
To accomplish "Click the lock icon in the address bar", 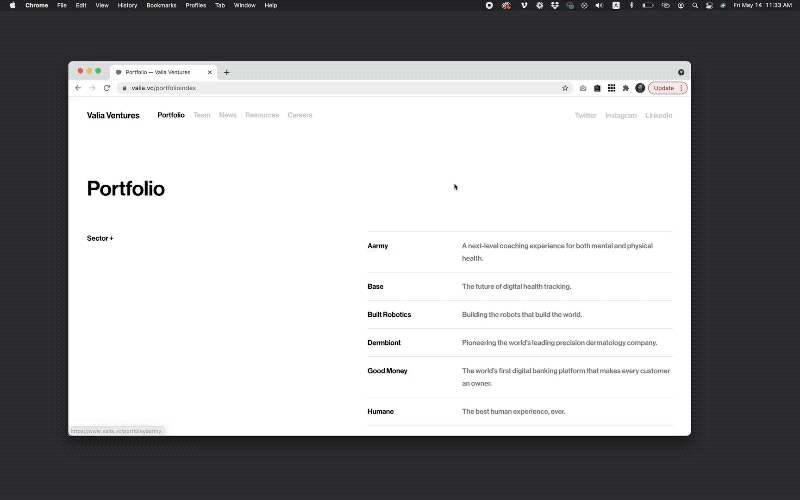I will (124, 88).
